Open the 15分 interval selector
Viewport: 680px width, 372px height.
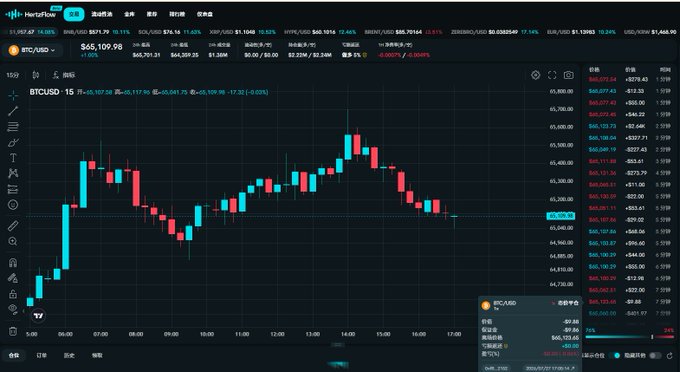[x=13, y=75]
